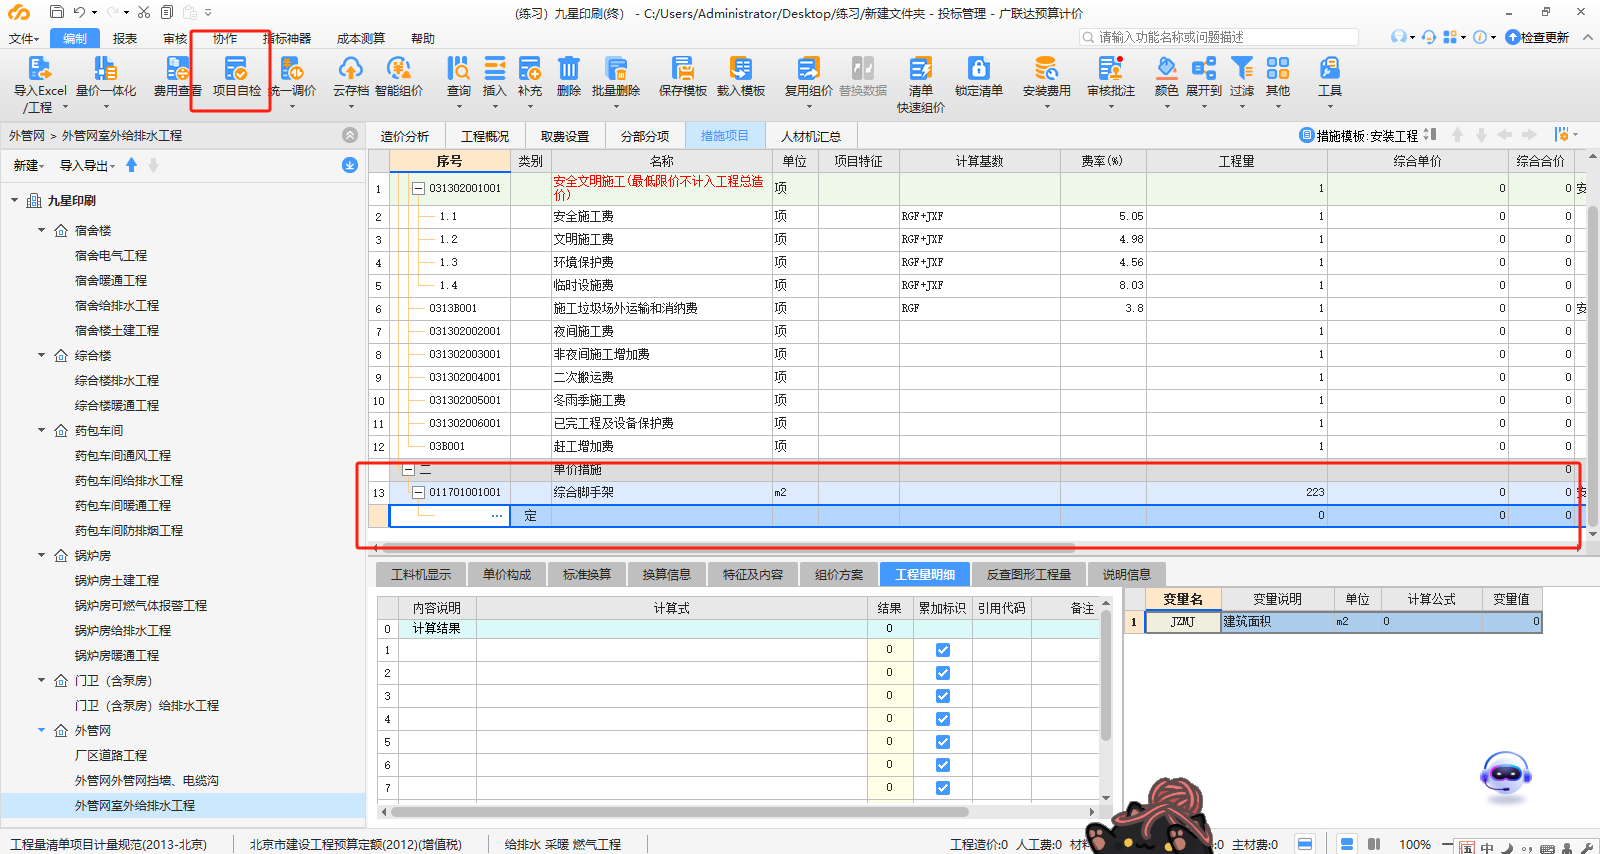Switch to the 分部分项 tab
This screenshot has width=1600, height=854.
645,136
